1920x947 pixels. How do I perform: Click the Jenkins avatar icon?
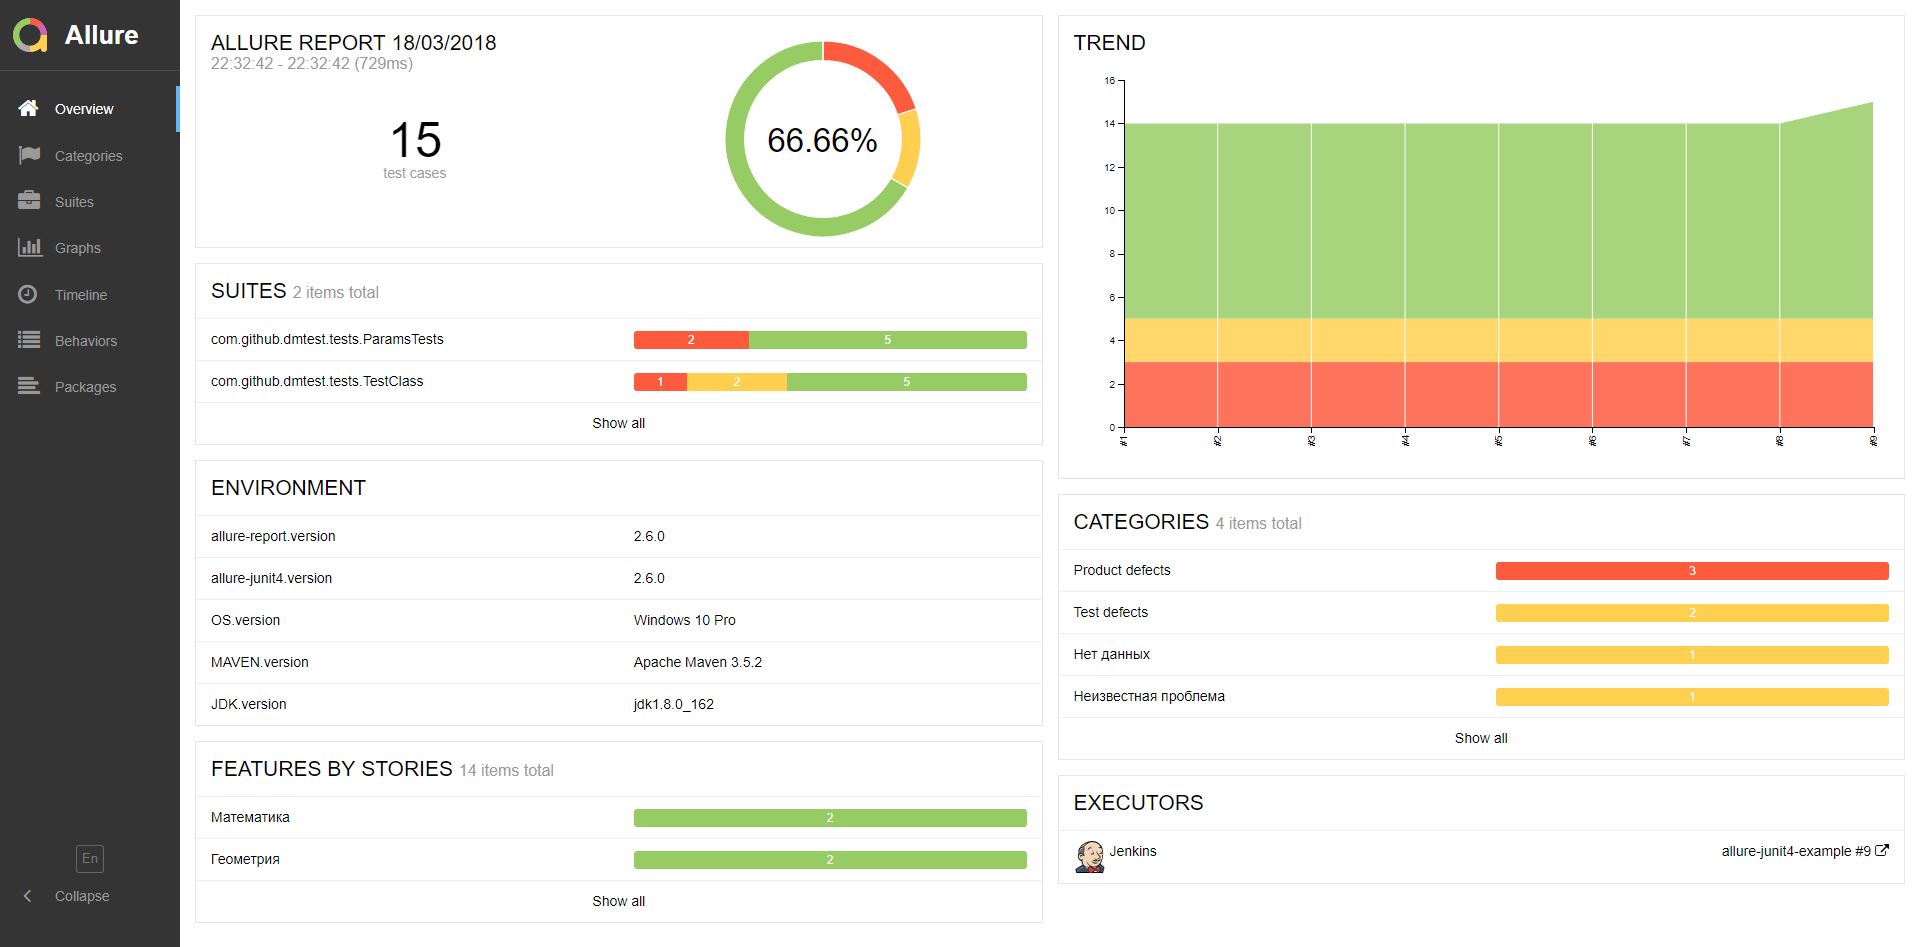pyautogui.click(x=1089, y=857)
